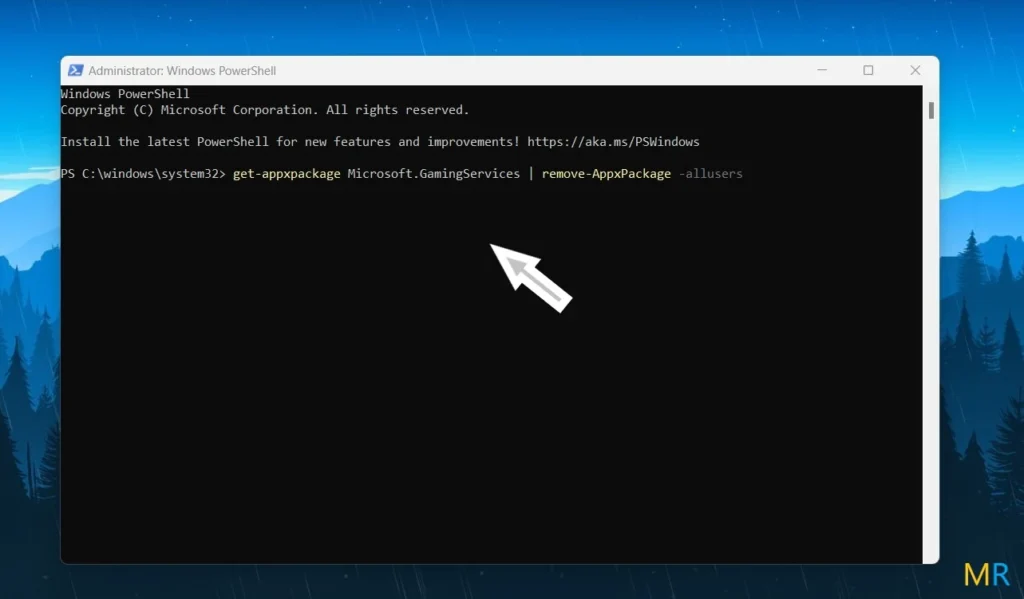1024x599 pixels.
Task: Click the 'Windows PowerShell' first console line
Action: click(x=125, y=94)
